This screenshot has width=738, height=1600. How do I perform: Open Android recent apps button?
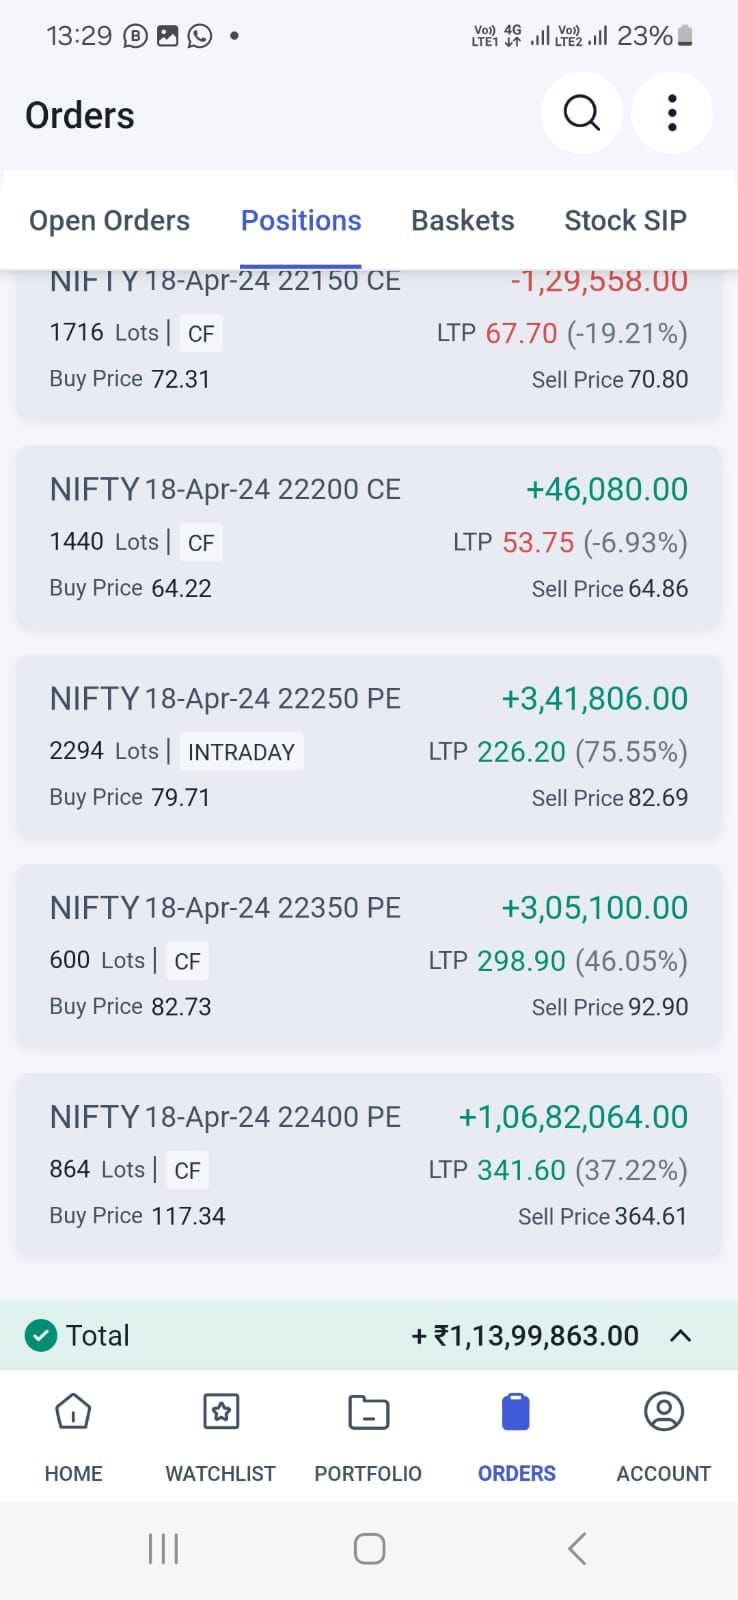(163, 1549)
